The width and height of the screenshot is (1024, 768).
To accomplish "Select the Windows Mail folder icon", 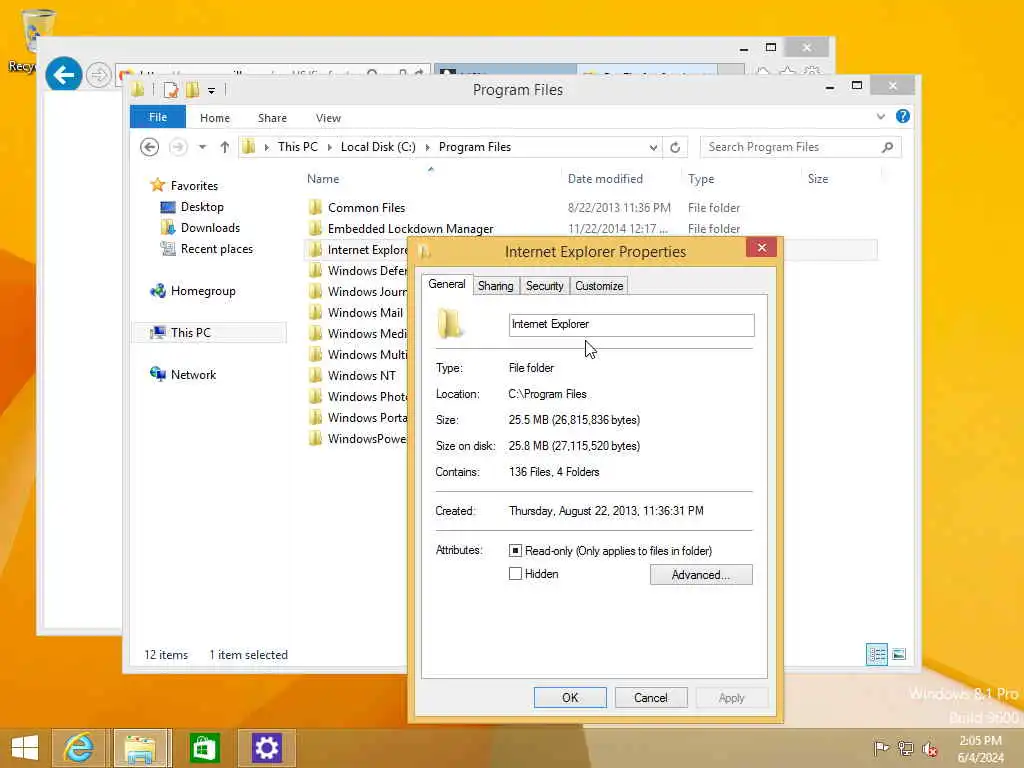I will pyautogui.click(x=315, y=313).
